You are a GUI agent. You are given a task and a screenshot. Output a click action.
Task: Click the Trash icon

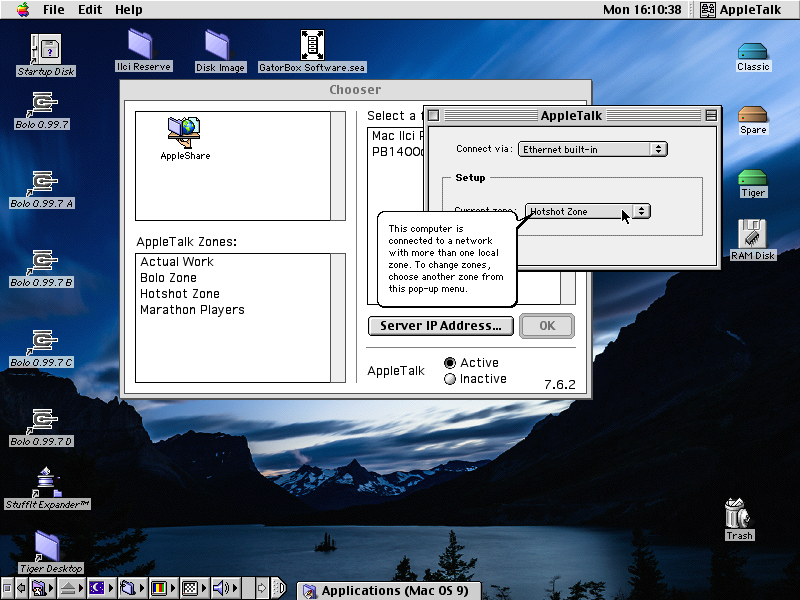pos(737,513)
